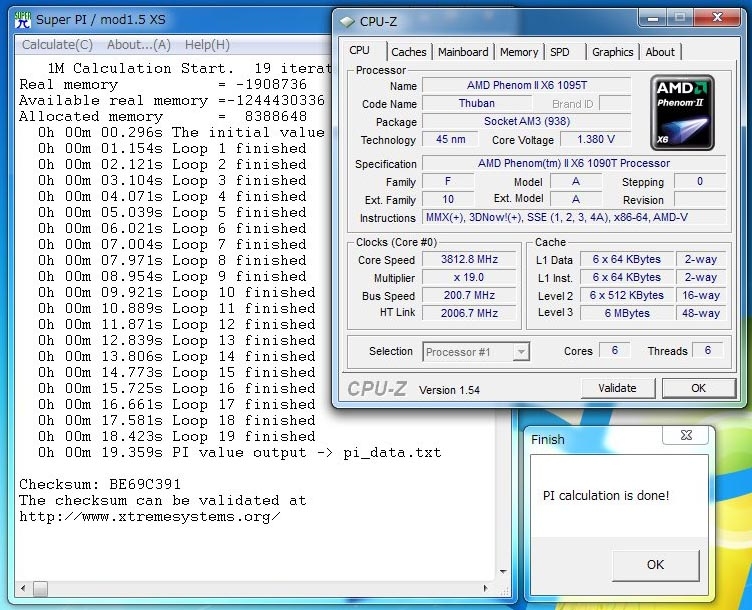Switch to the Mainboard tab
The image size is (752, 610).
[x=463, y=52]
